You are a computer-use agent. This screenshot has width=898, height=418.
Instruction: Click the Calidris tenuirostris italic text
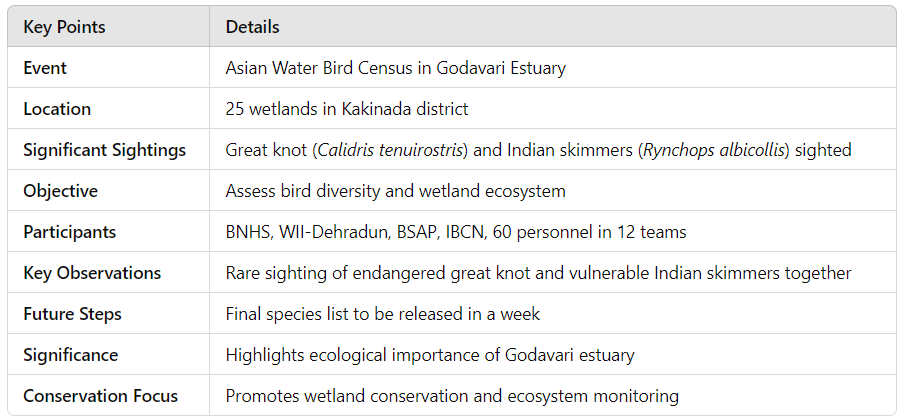point(389,150)
